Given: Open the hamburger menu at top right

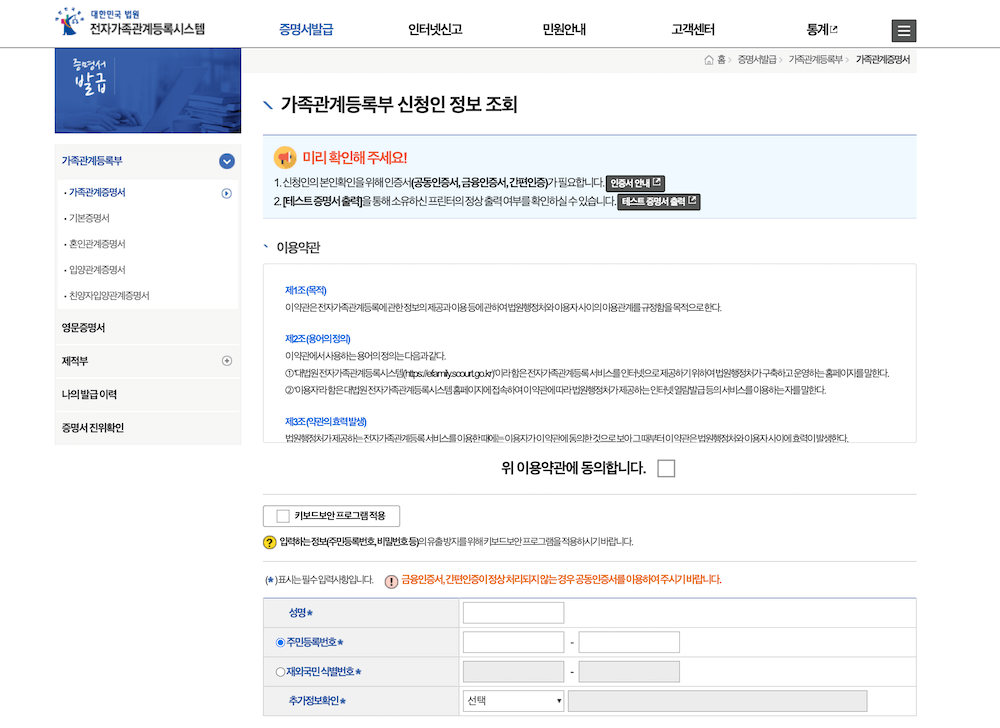Looking at the screenshot, I should 903,30.
